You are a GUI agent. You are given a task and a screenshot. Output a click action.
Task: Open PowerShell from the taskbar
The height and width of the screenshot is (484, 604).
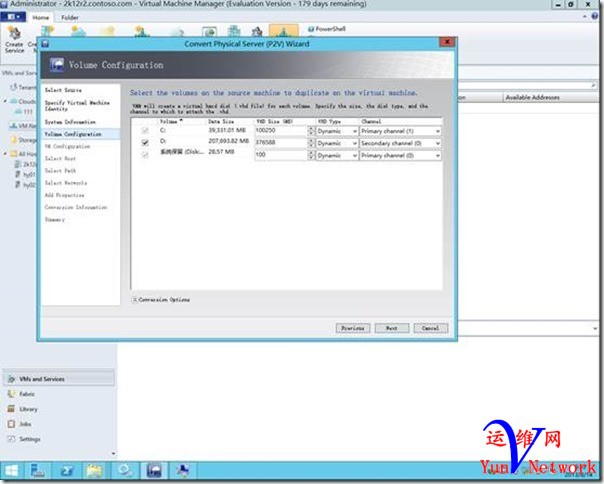tap(66, 471)
